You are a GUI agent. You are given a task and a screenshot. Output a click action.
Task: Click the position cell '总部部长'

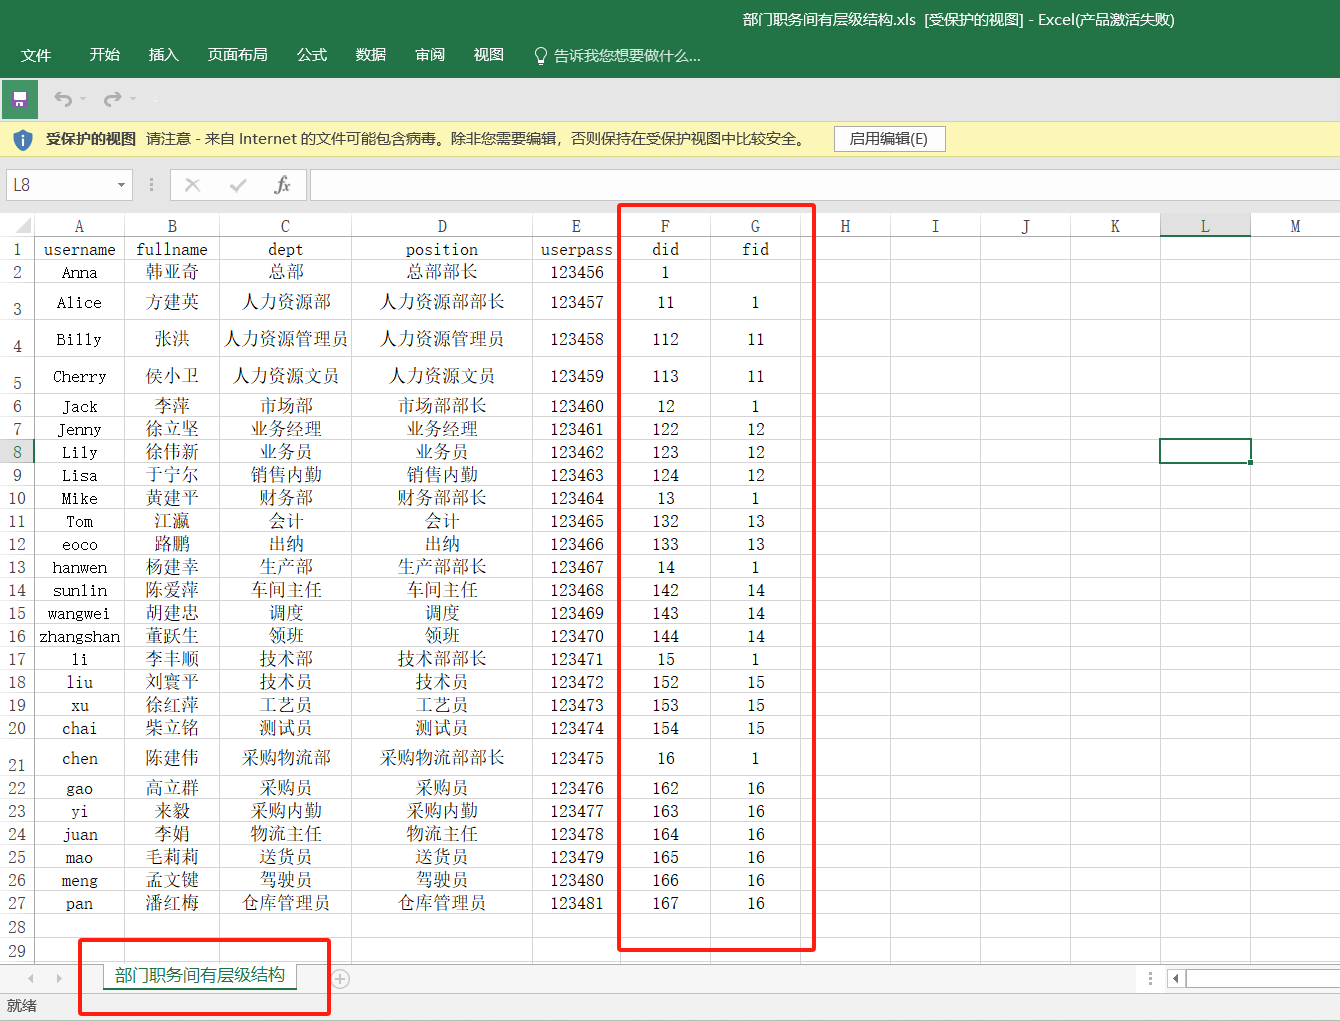(442, 272)
